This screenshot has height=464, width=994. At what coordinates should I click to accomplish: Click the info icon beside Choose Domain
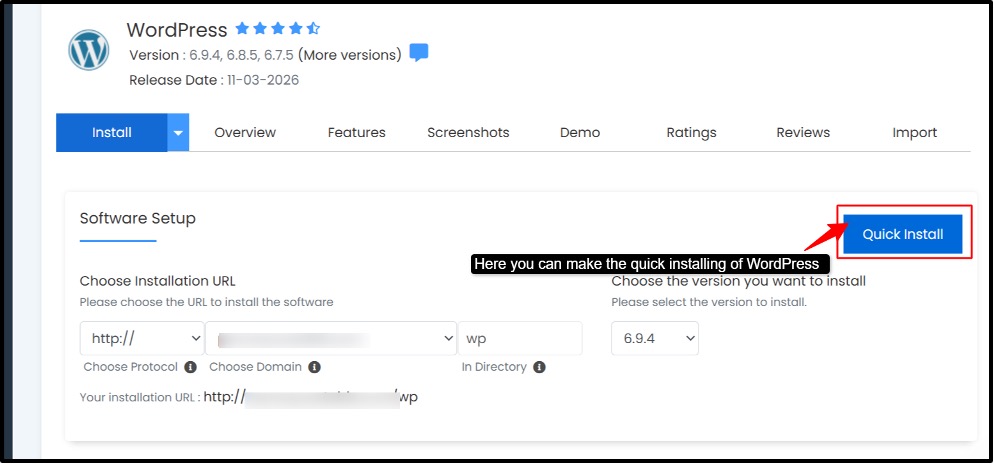314,367
